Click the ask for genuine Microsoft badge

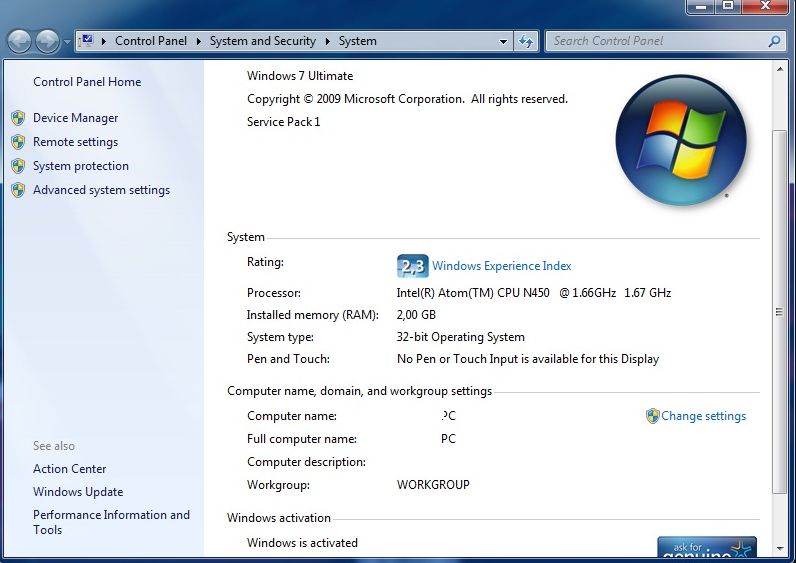(x=706, y=548)
